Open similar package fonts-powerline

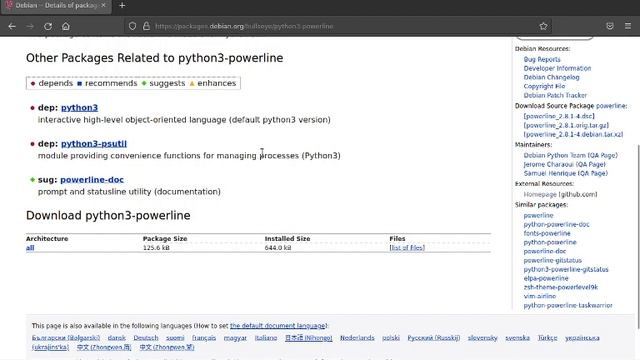pyautogui.click(x=547, y=233)
